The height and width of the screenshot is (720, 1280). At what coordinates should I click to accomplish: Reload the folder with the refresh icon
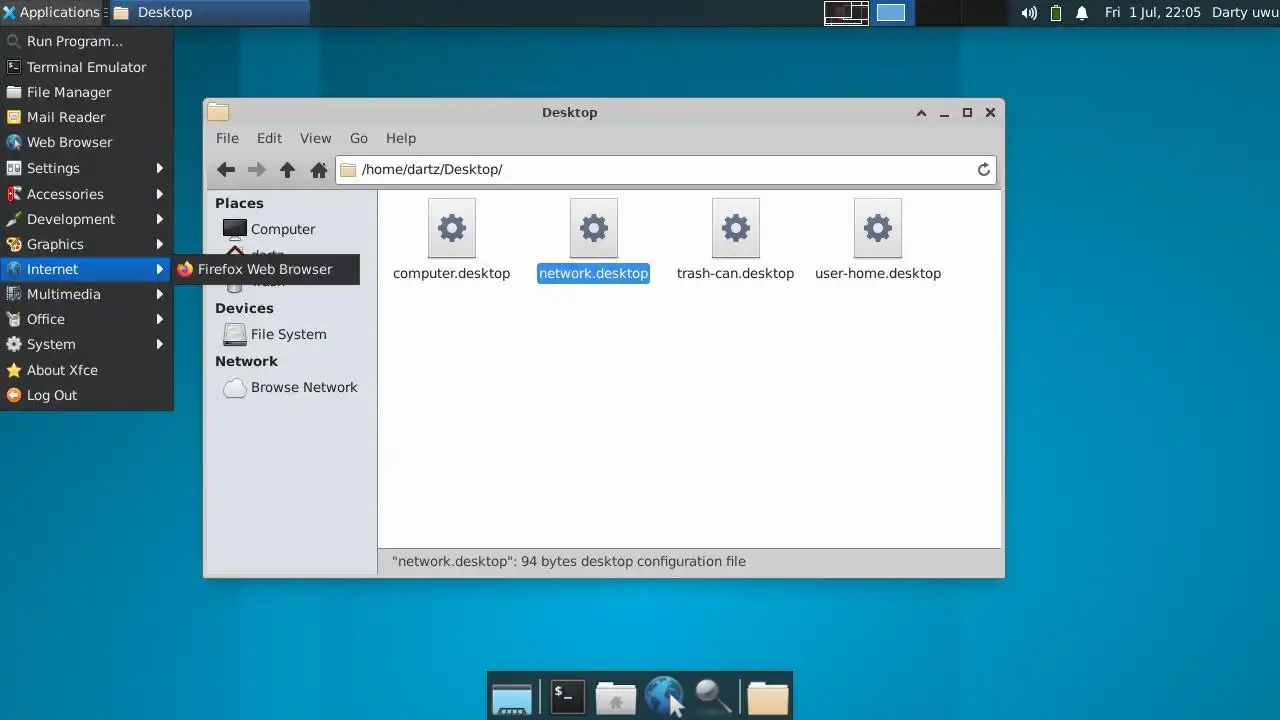pos(984,170)
